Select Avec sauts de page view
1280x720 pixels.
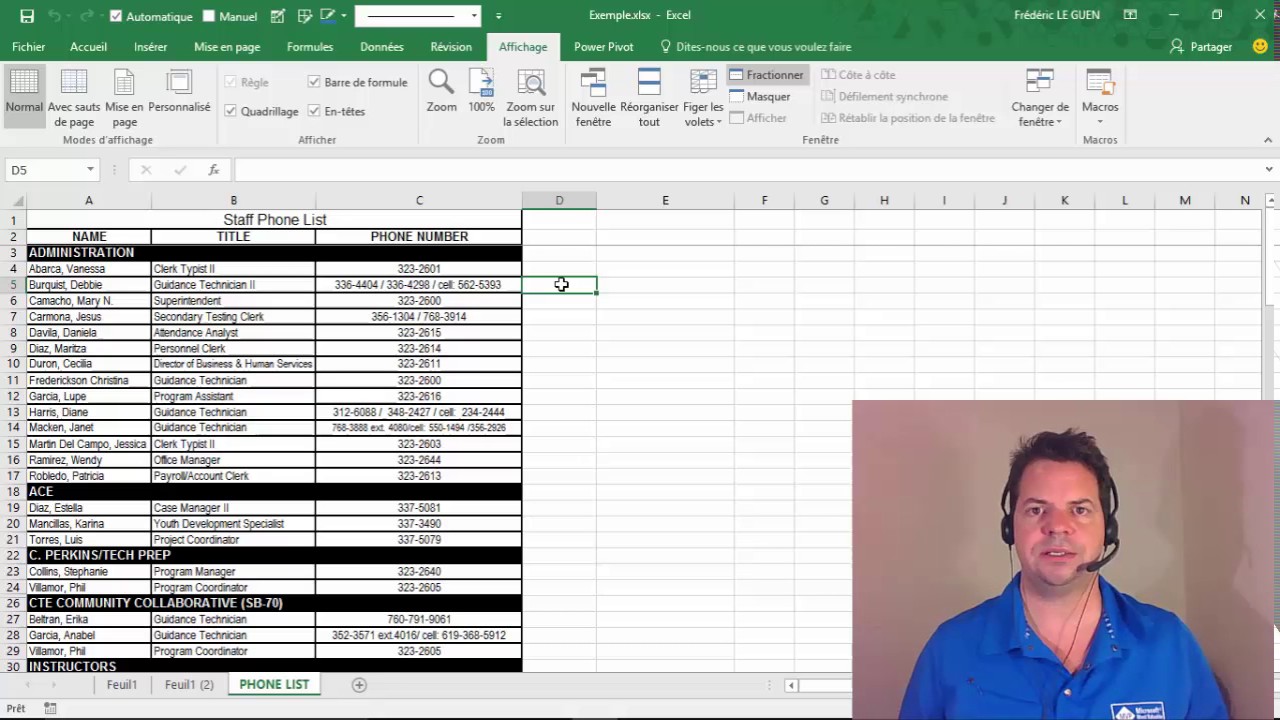(74, 98)
